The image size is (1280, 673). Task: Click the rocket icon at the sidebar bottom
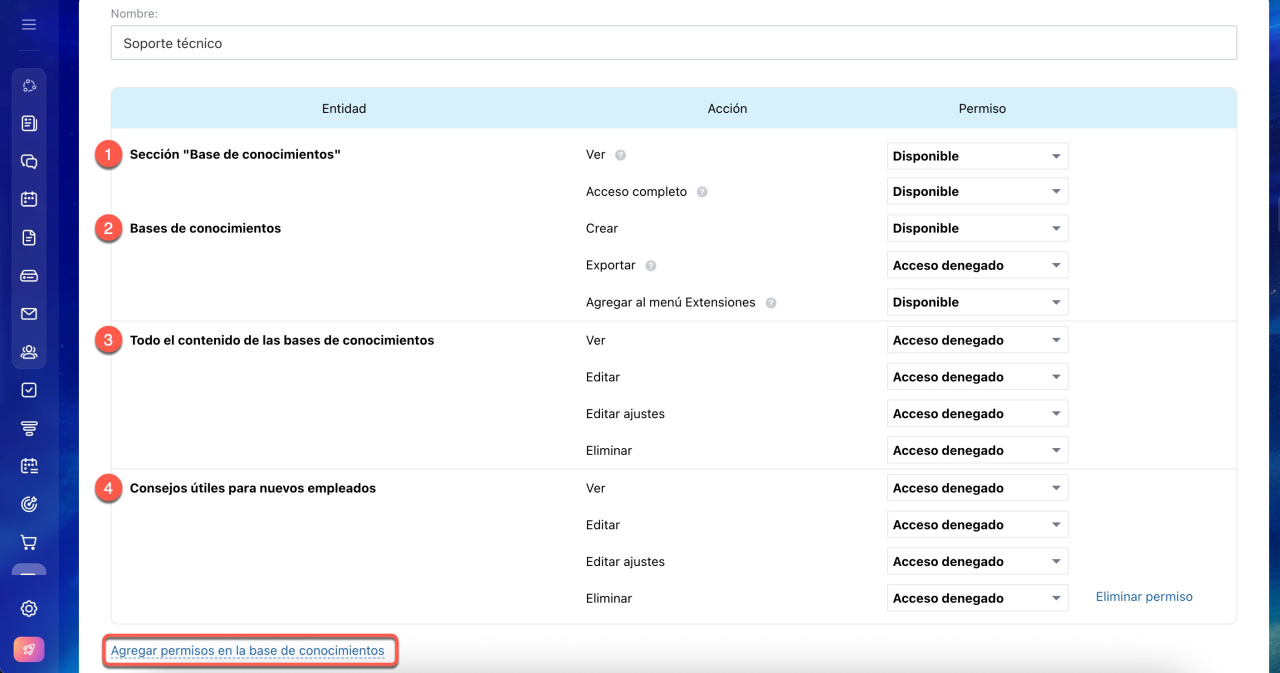29,649
